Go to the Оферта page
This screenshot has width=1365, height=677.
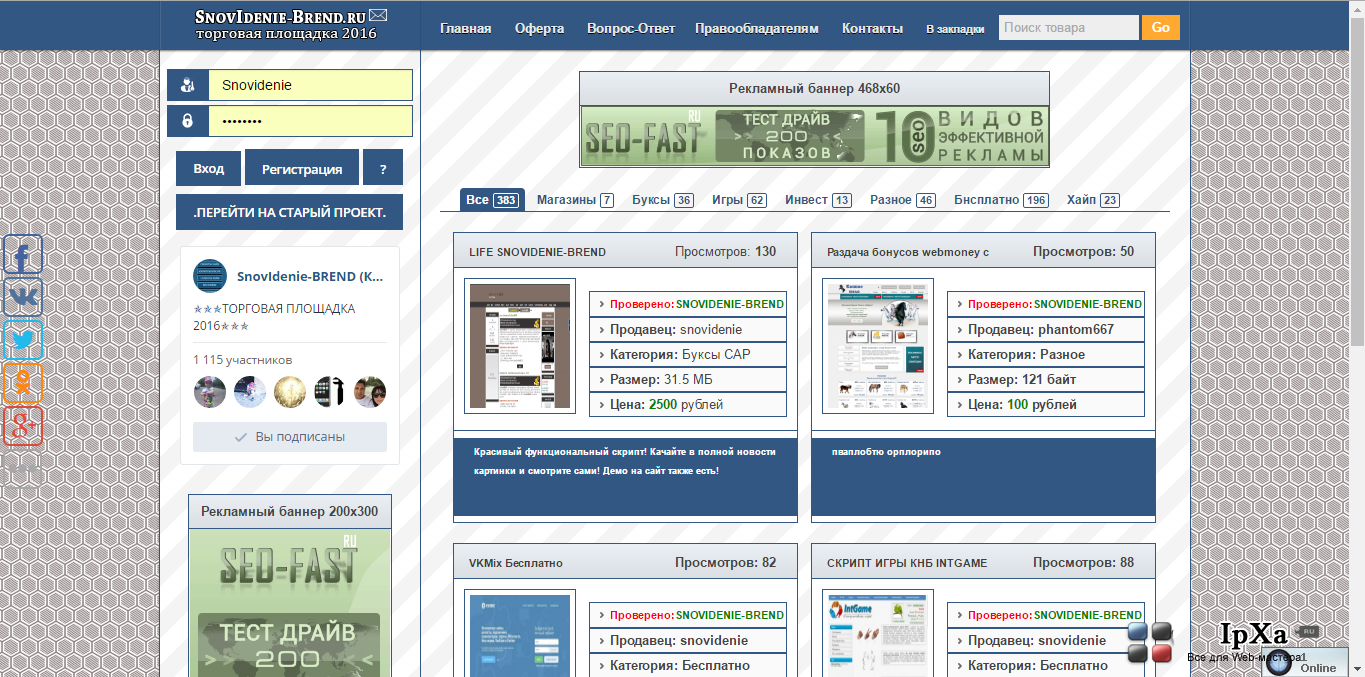click(x=539, y=28)
